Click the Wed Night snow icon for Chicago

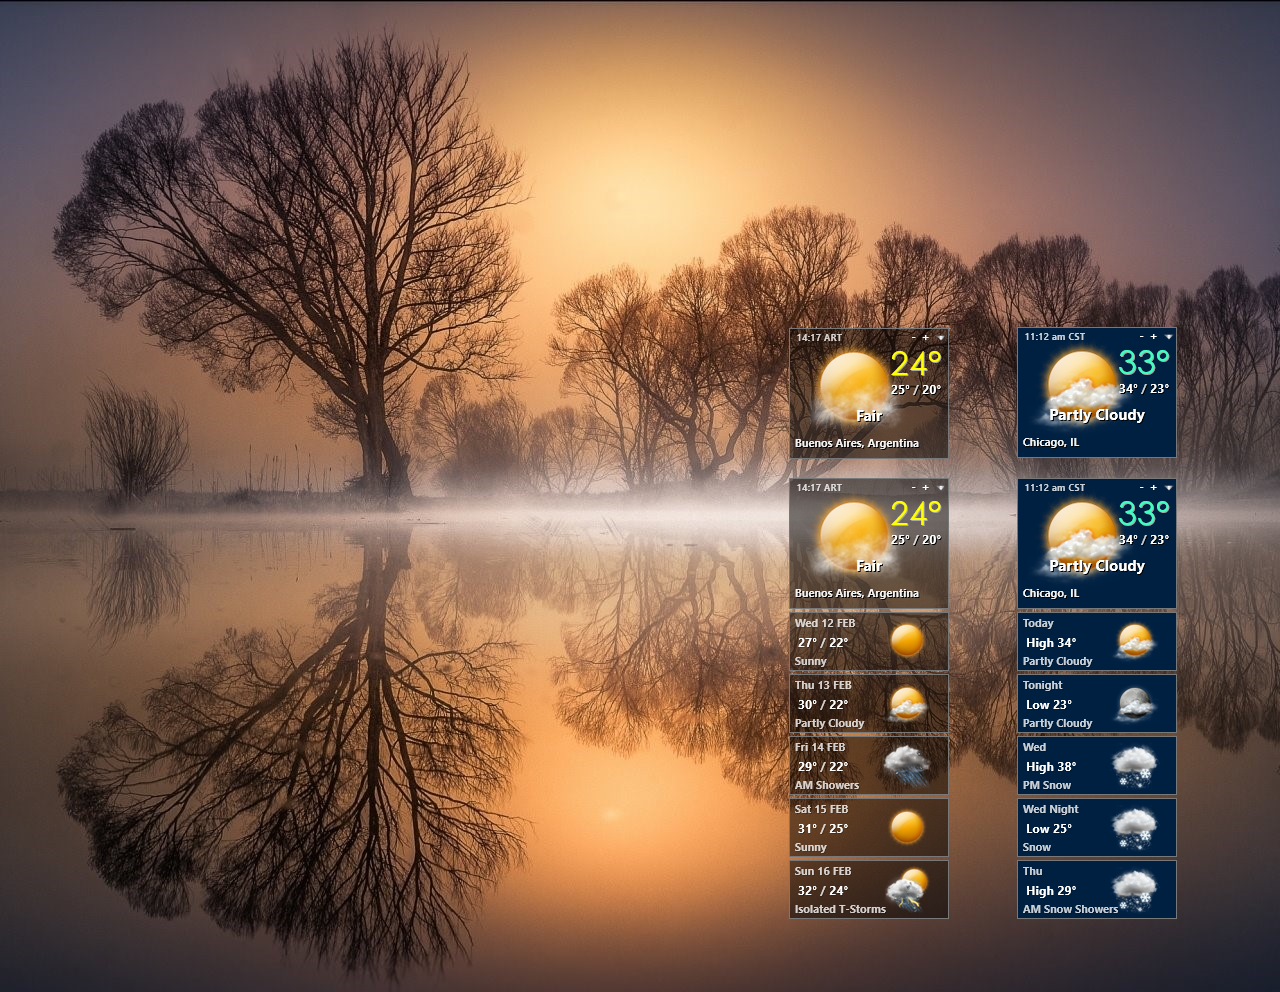click(1135, 828)
